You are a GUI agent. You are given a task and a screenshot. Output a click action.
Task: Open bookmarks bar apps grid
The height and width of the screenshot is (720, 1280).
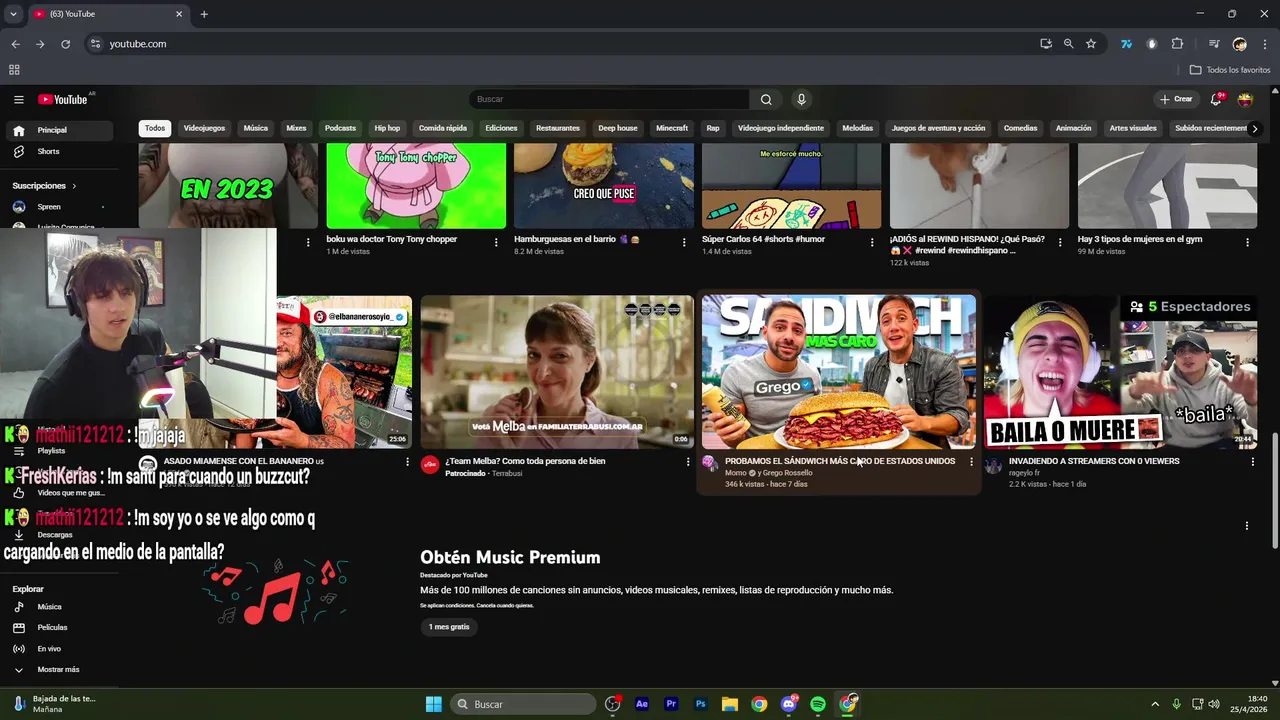tap(14, 70)
